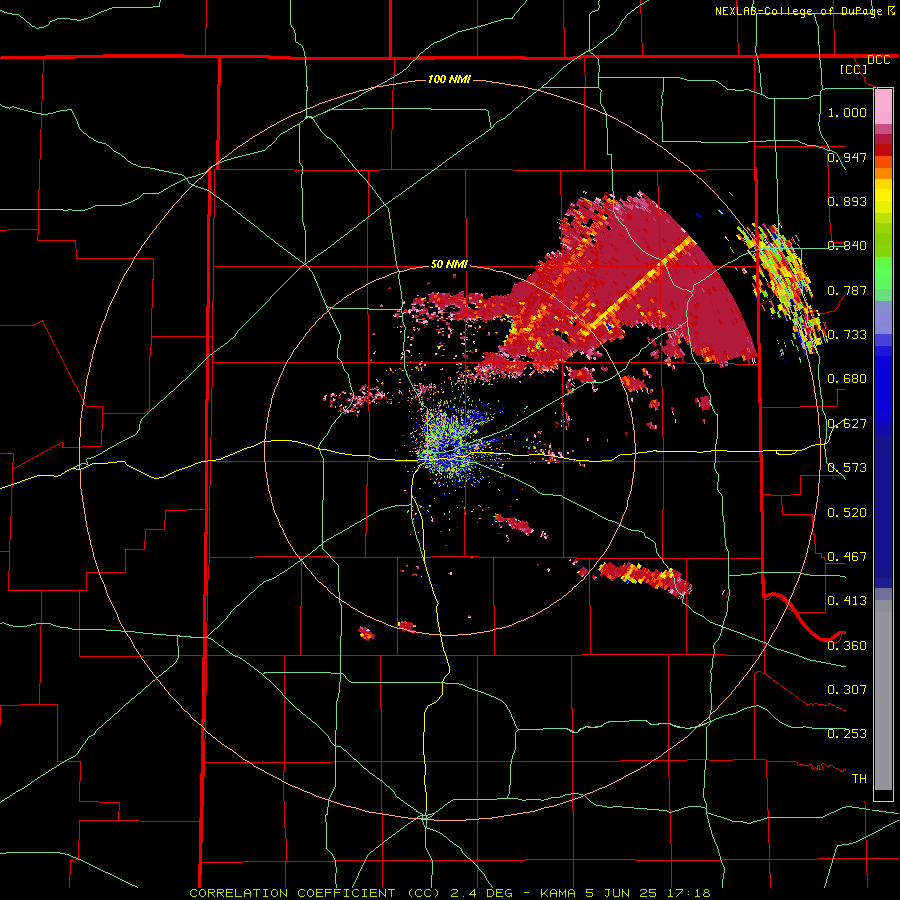Viewport: 900px width, 900px height.
Task: Click the 0.467 color scale value
Action: [847, 556]
